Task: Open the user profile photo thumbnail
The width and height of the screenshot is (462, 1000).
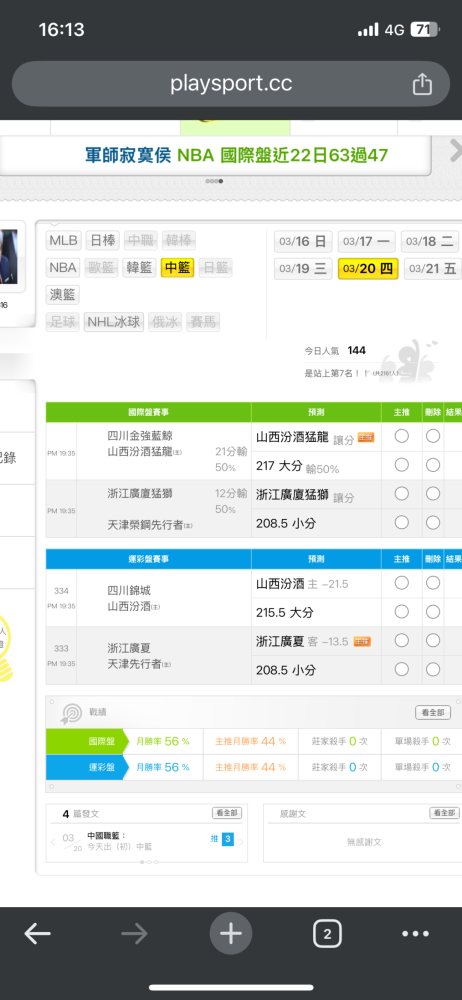Action: [9, 254]
